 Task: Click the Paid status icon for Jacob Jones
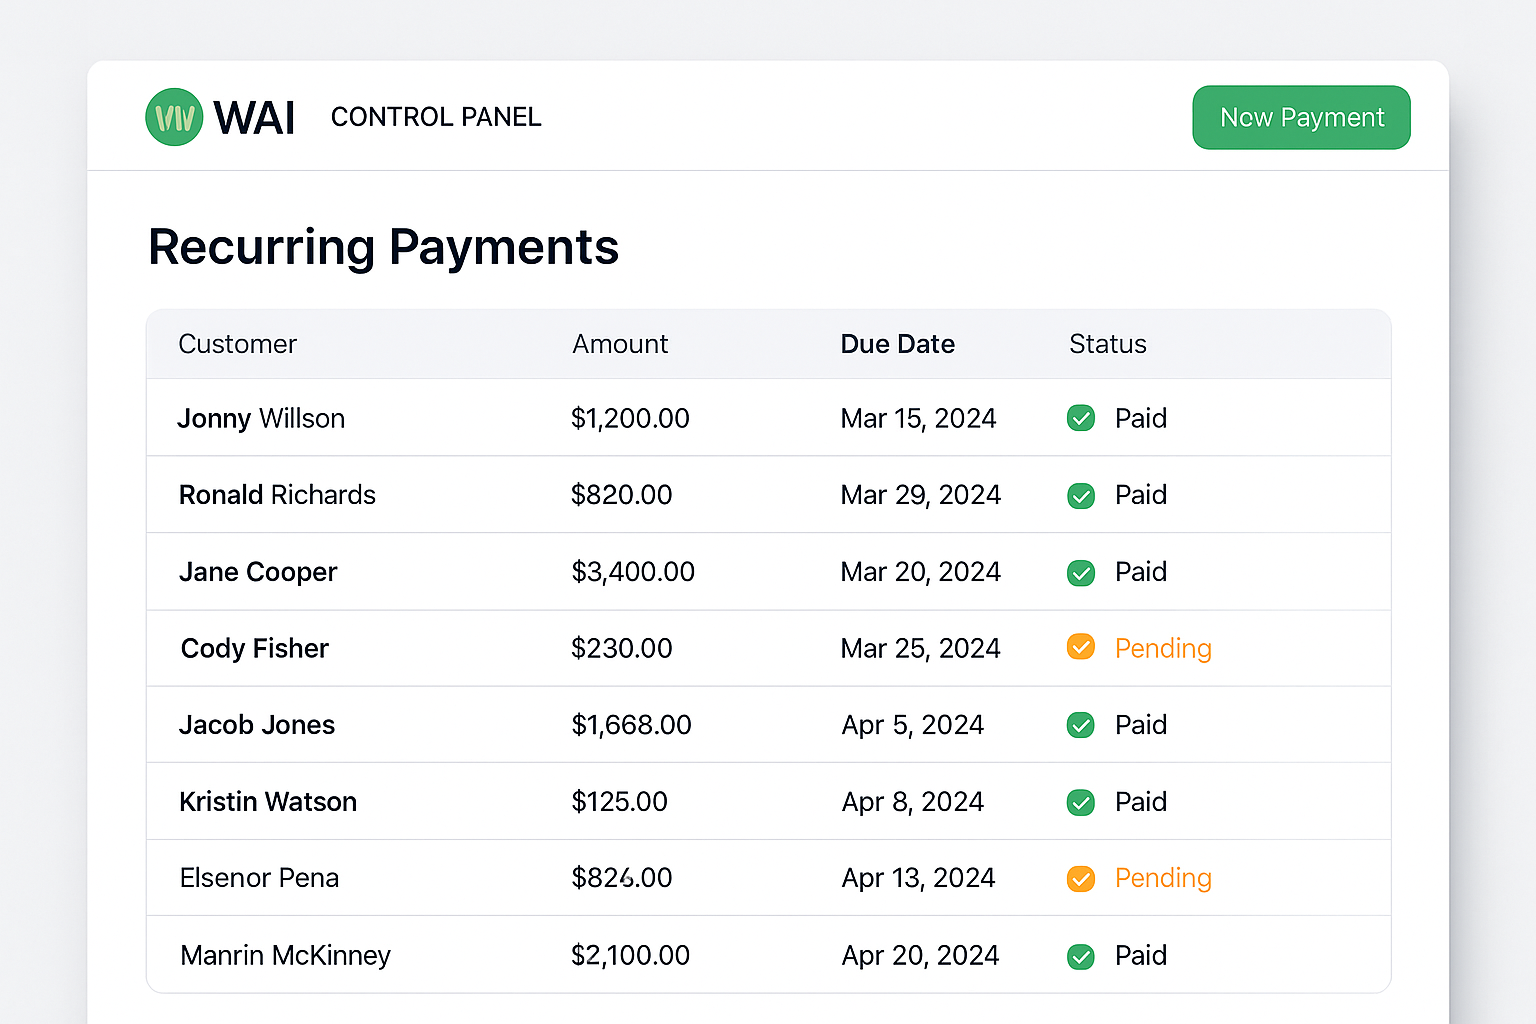click(1081, 725)
